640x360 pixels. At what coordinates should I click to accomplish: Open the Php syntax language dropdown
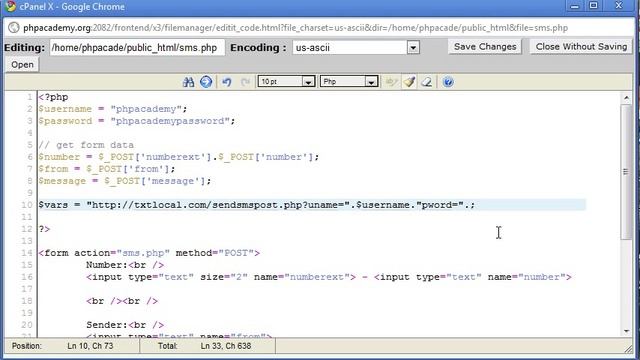coord(349,82)
